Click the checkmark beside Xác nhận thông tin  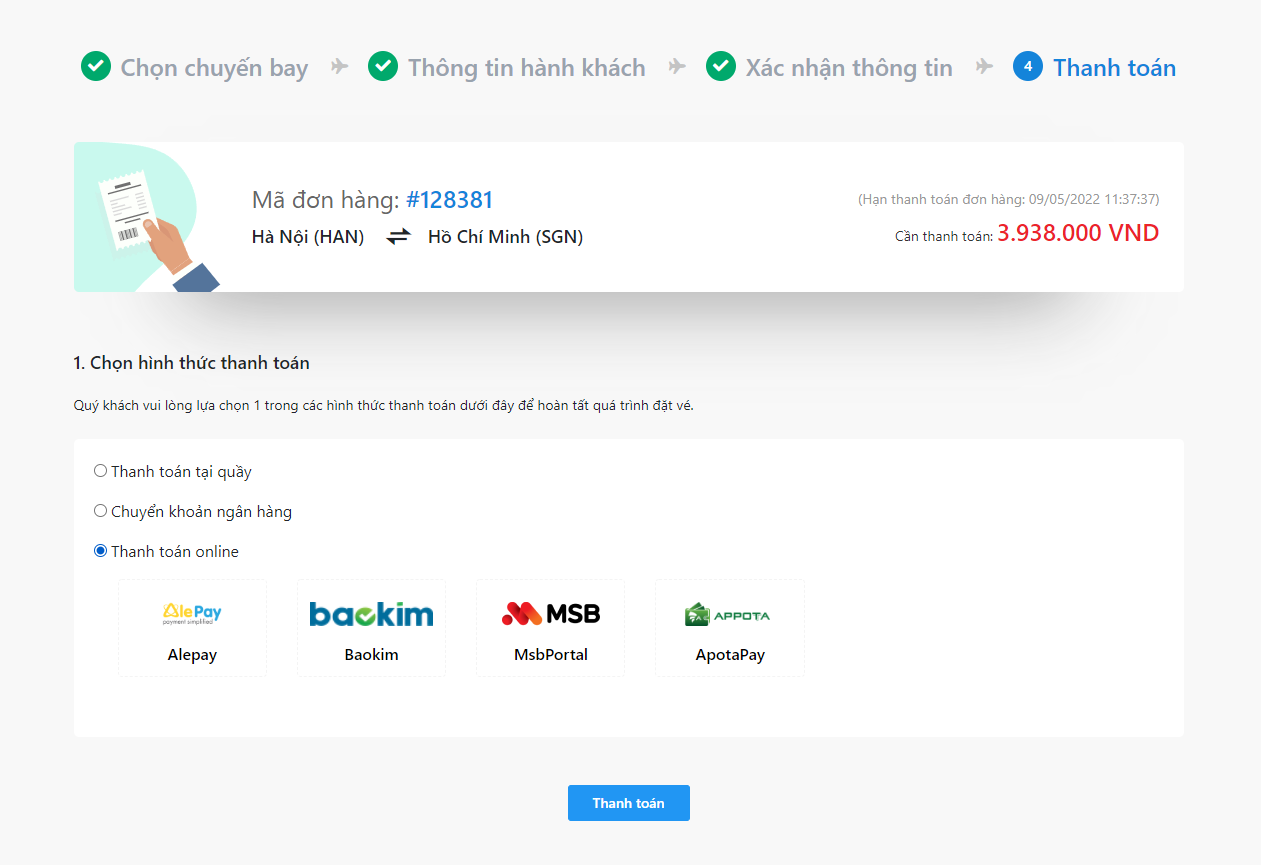[x=721, y=67]
